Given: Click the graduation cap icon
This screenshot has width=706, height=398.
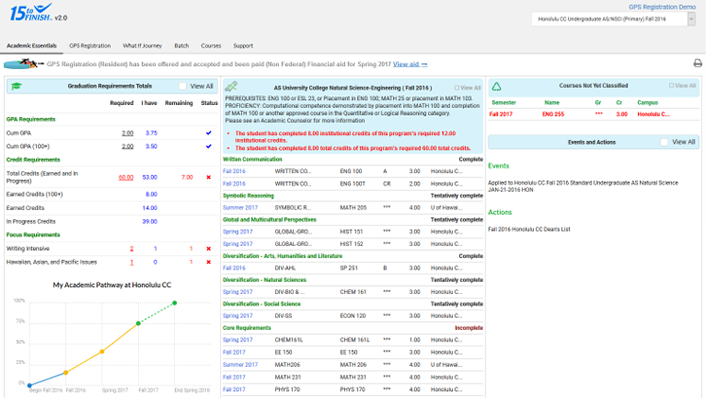Looking at the screenshot, I should tap(17, 86).
